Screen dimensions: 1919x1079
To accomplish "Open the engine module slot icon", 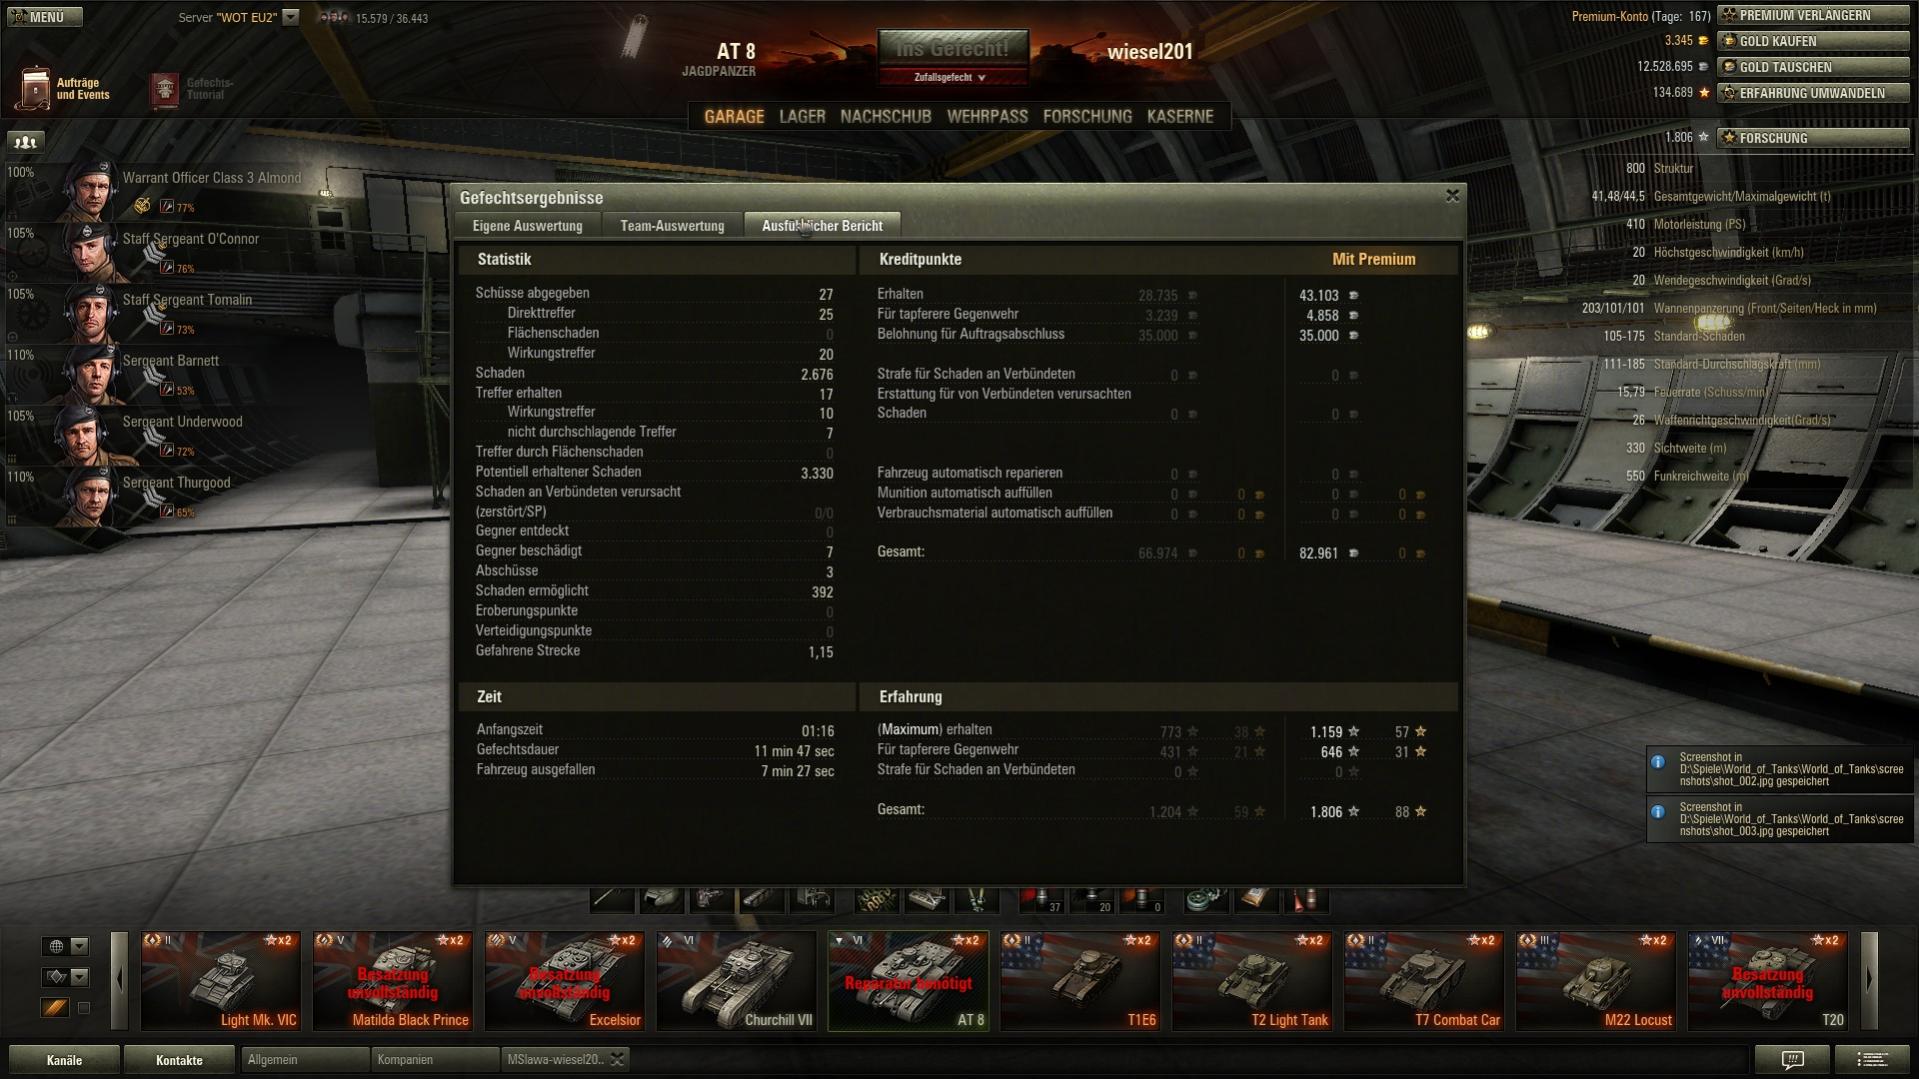I will 712,900.
